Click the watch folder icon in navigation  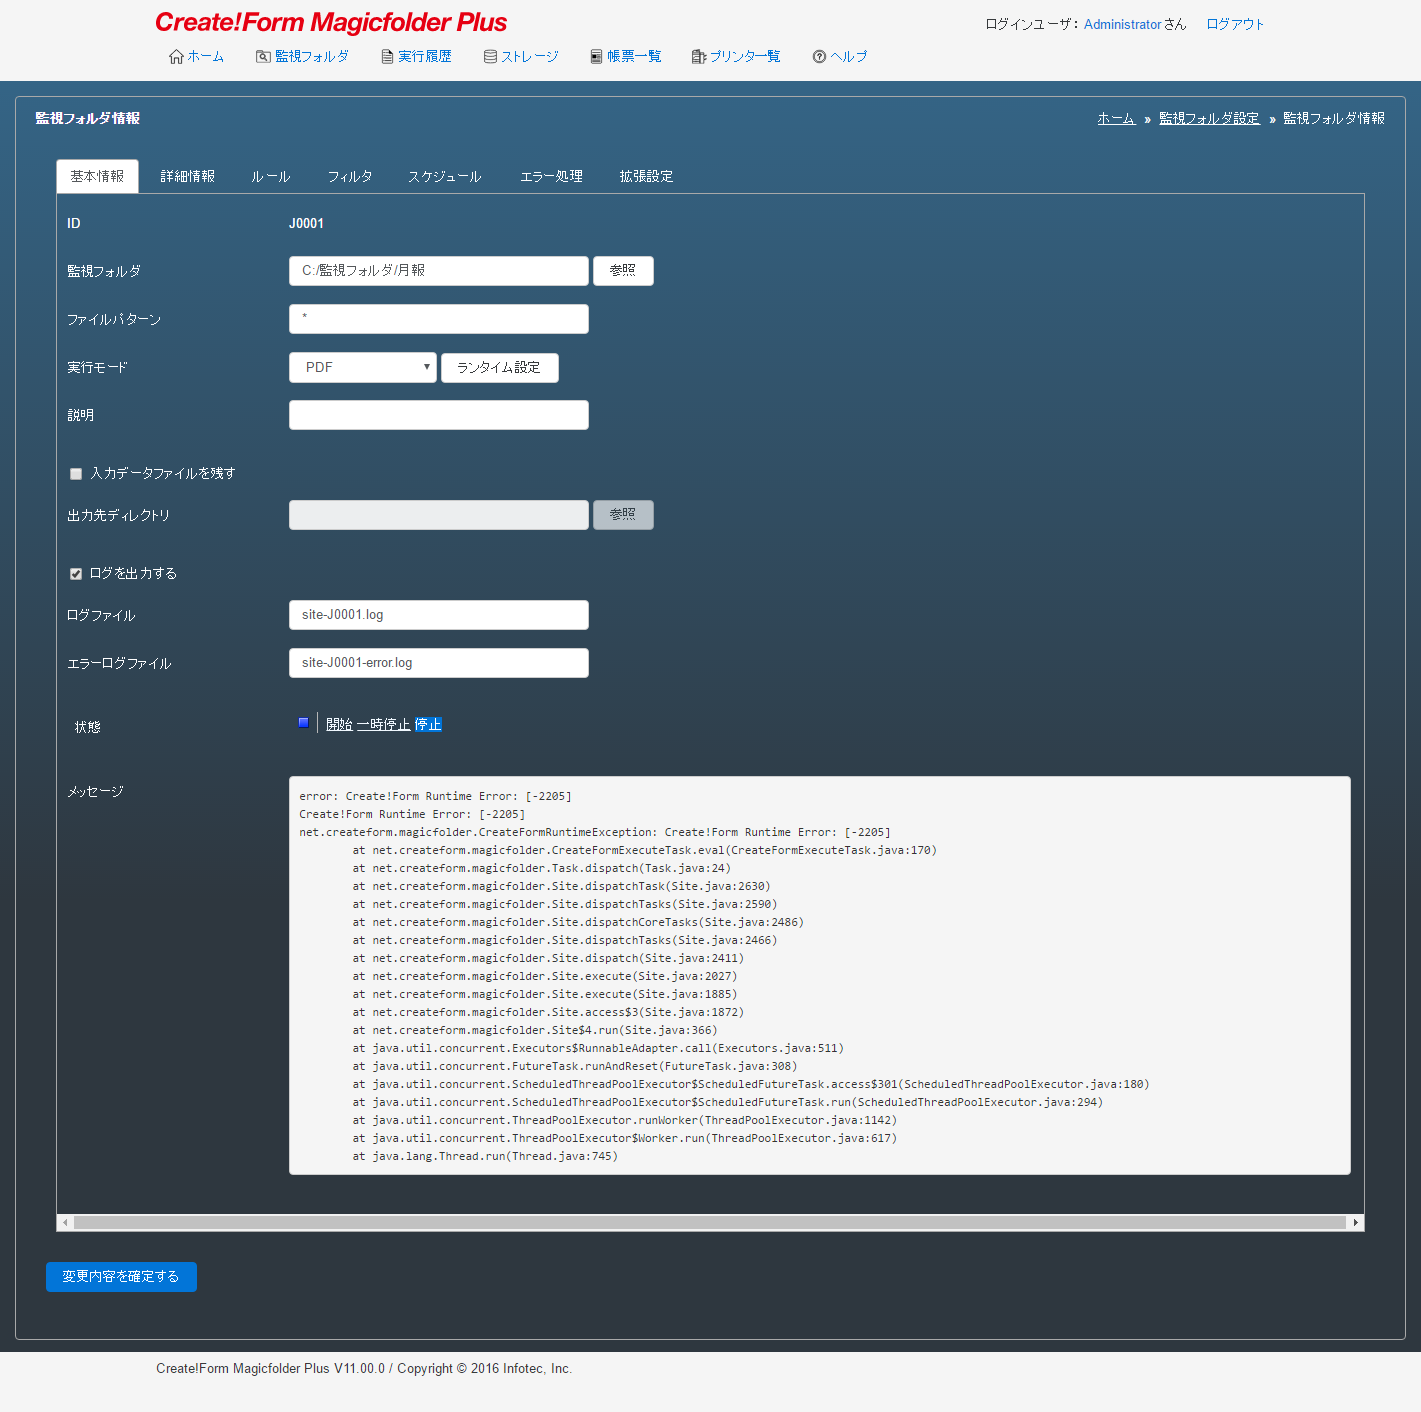pyautogui.click(x=263, y=57)
